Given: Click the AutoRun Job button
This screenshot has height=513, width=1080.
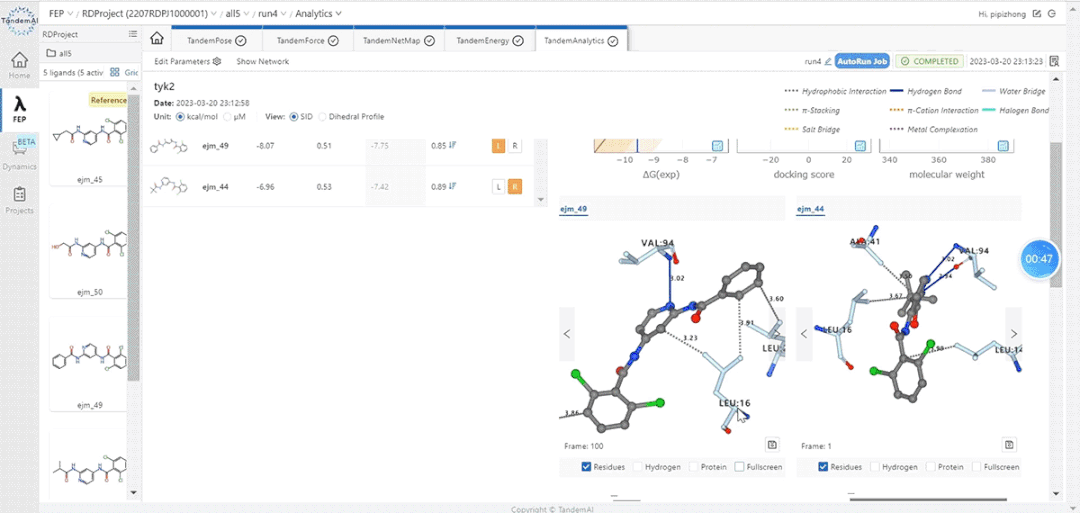Looking at the screenshot, I should click(862, 62).
